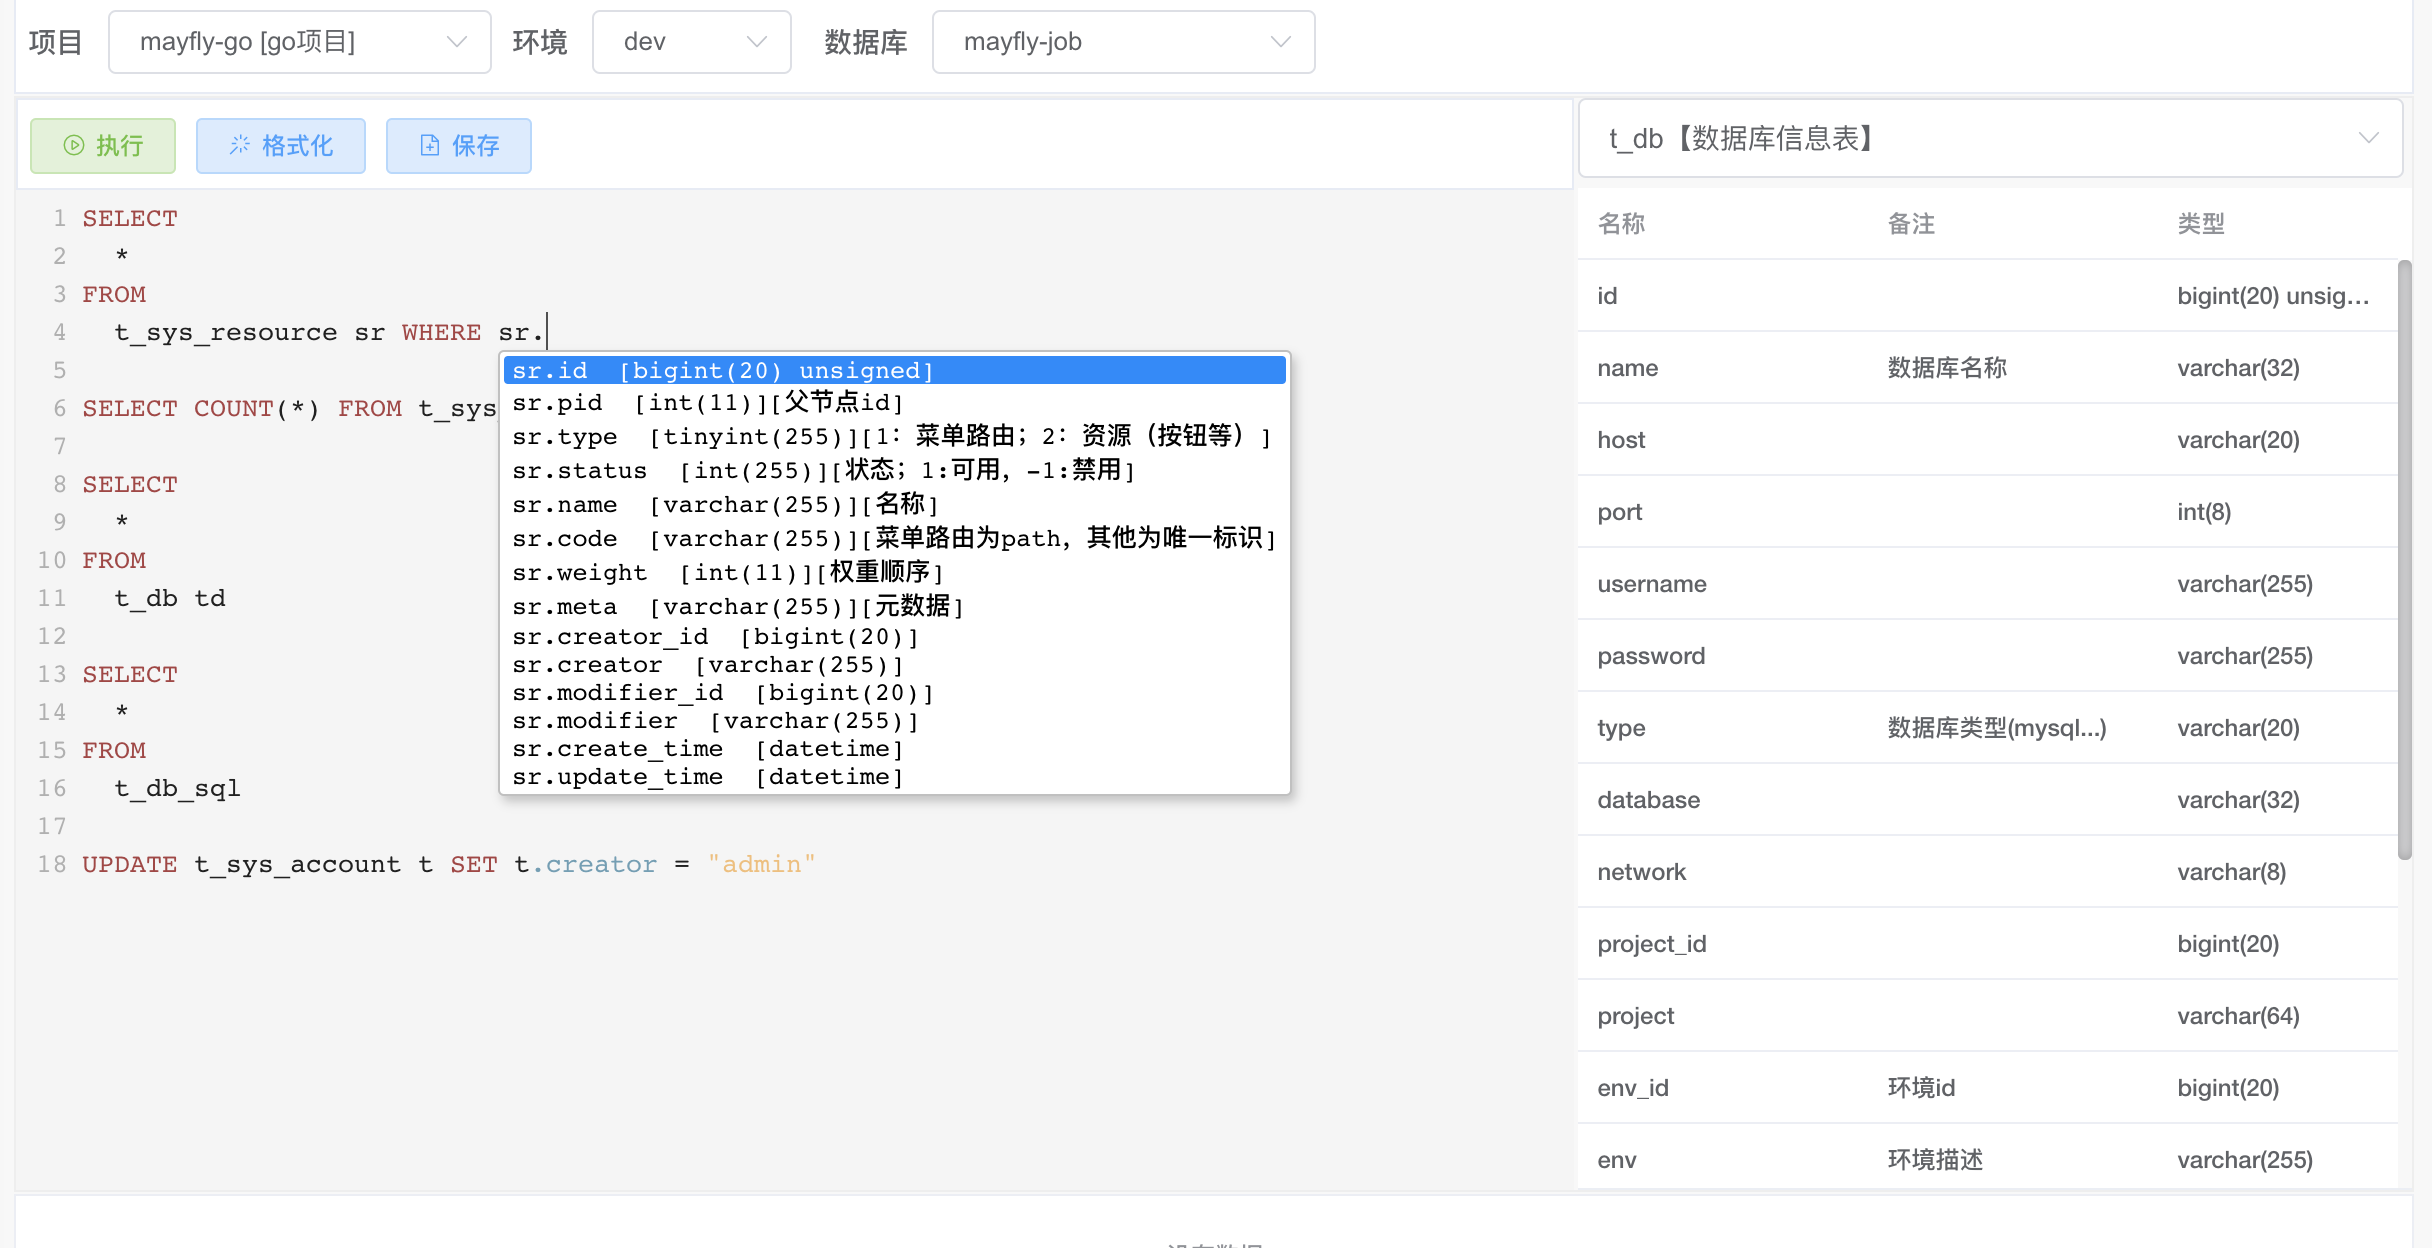Click chevron arrow of project dropdown
The width and height of the screenshot is (2432, 1248).
coord(457,42)
